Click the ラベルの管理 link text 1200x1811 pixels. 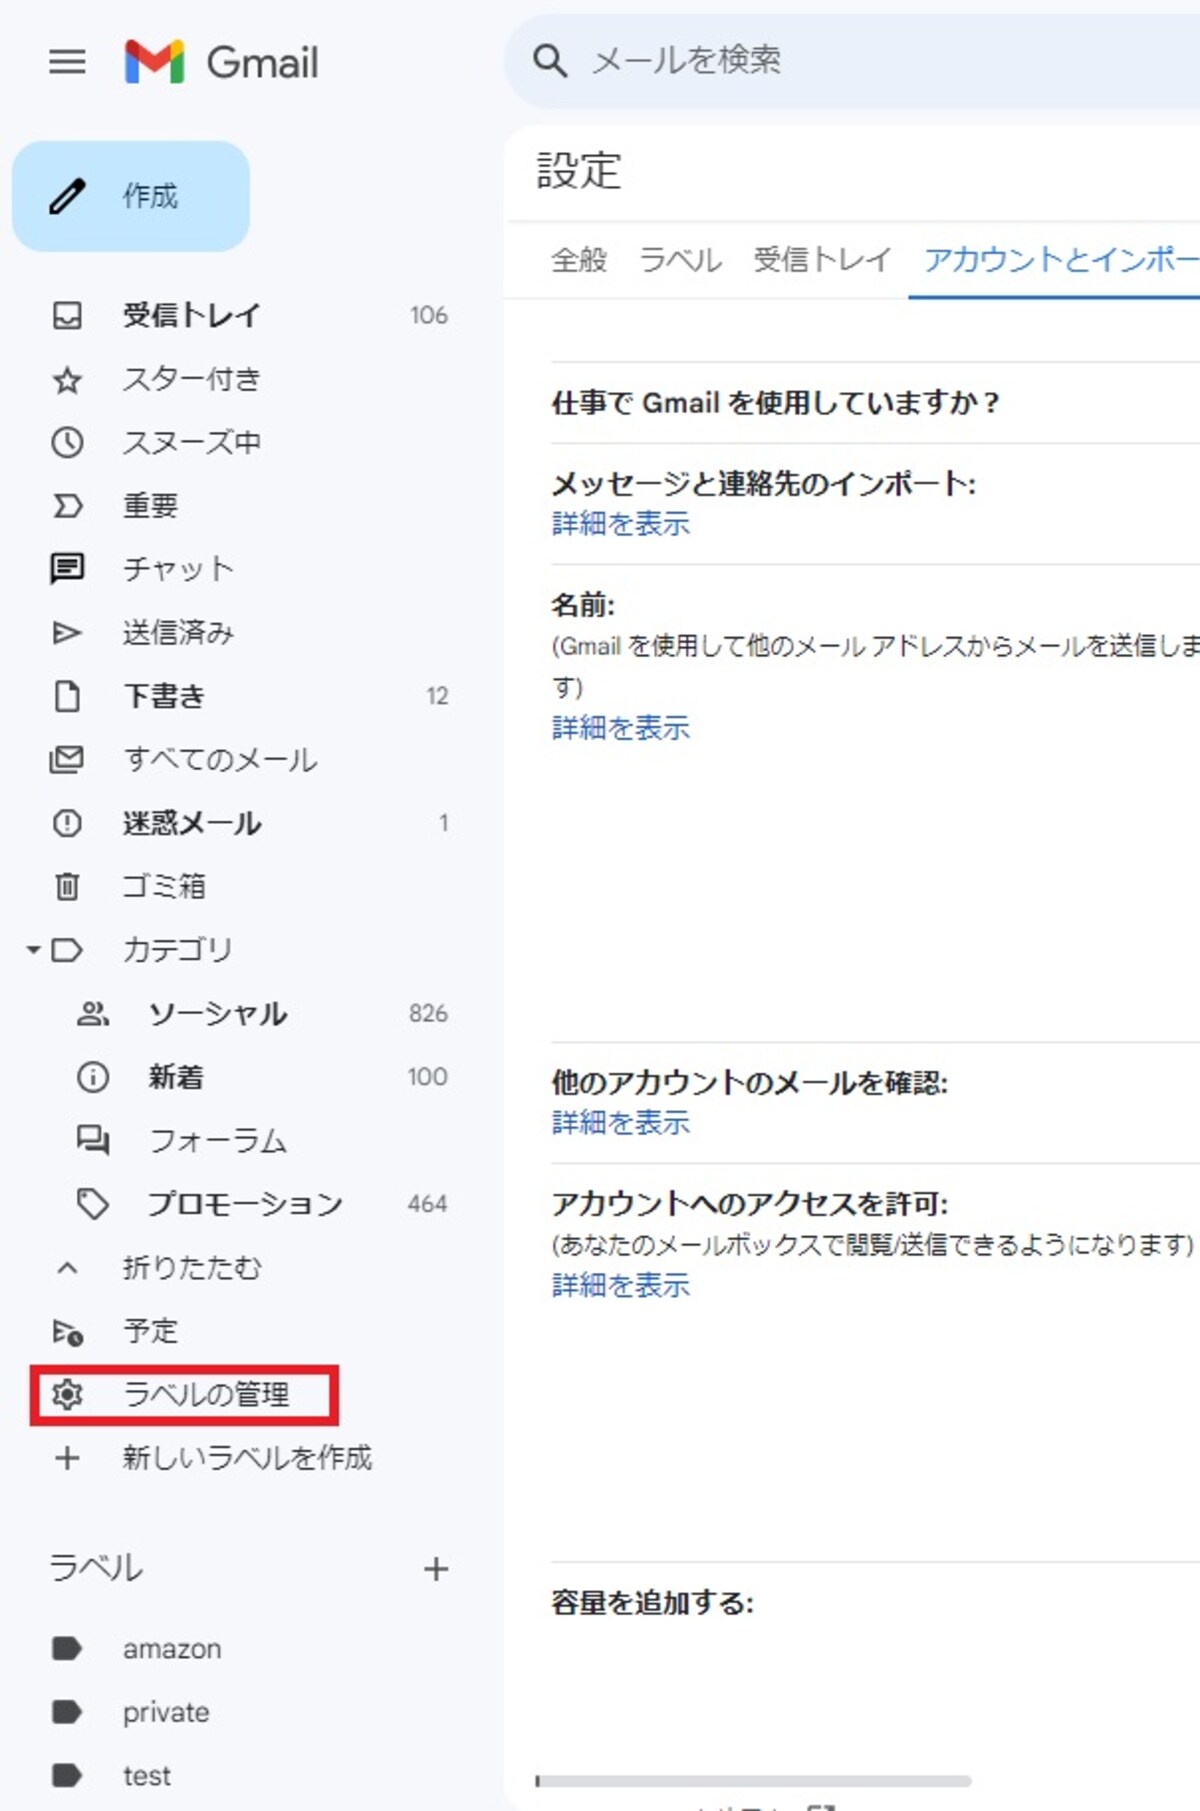click(206, 1395)
